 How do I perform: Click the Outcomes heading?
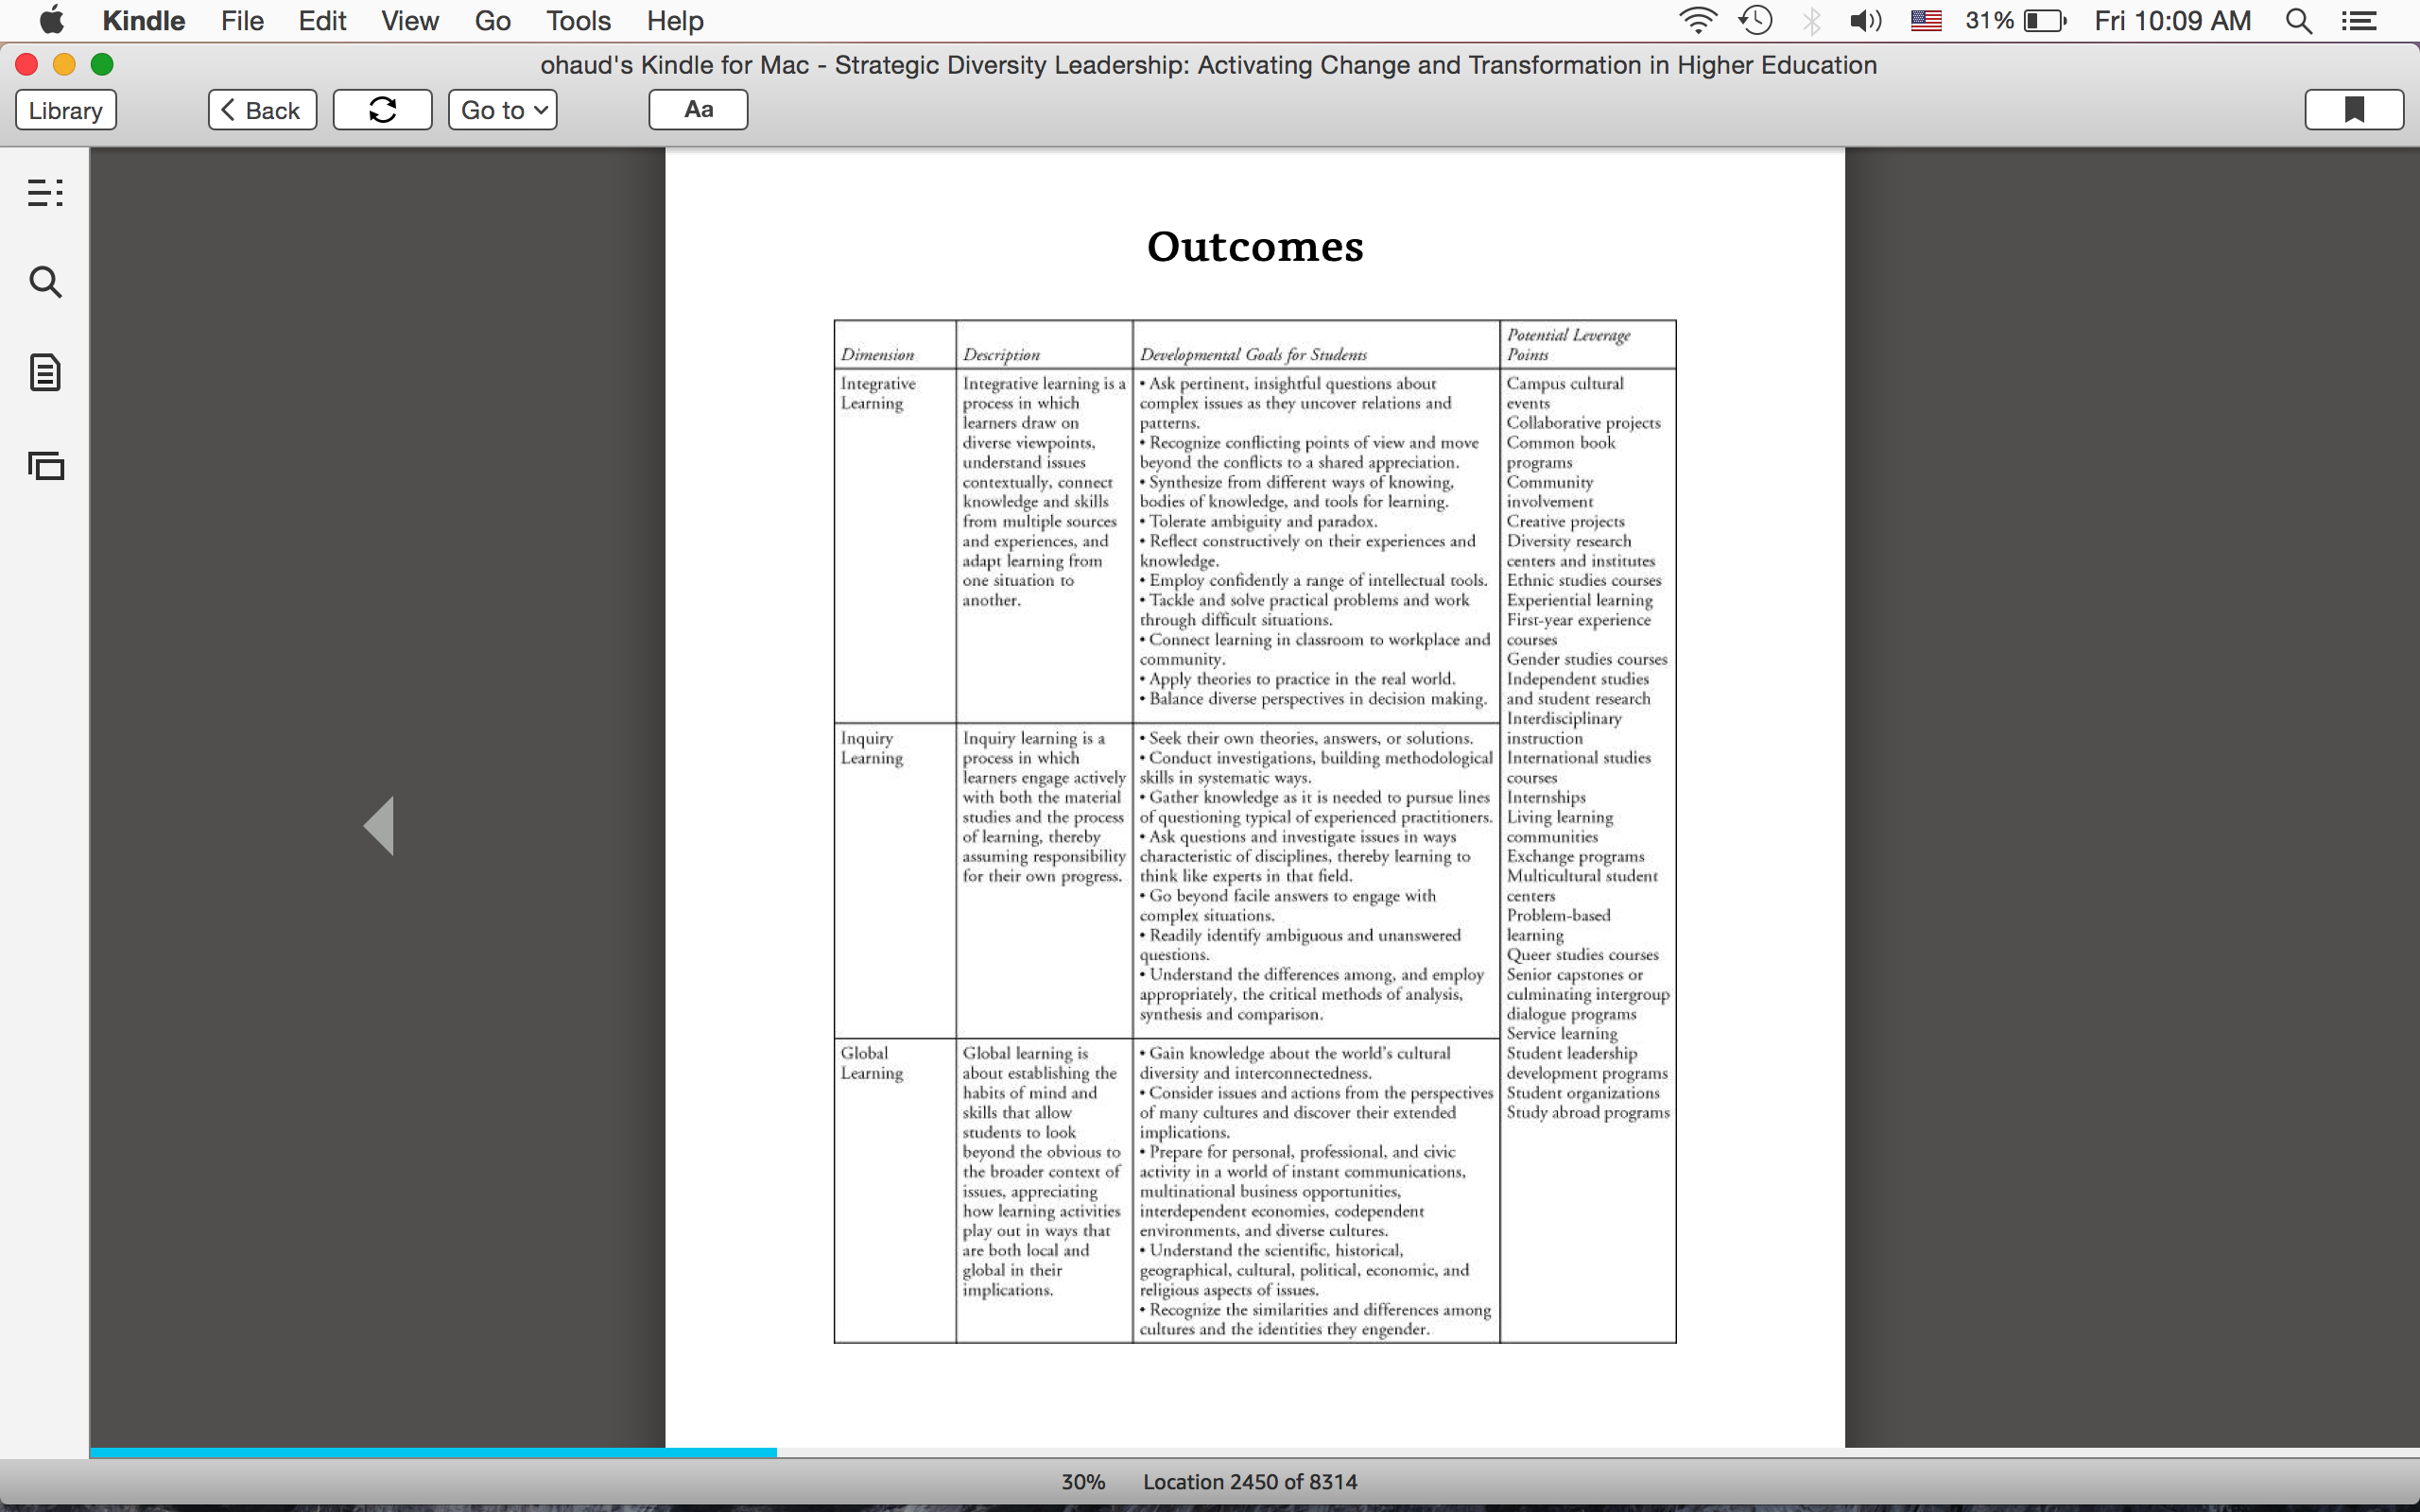click(1255, 247)
